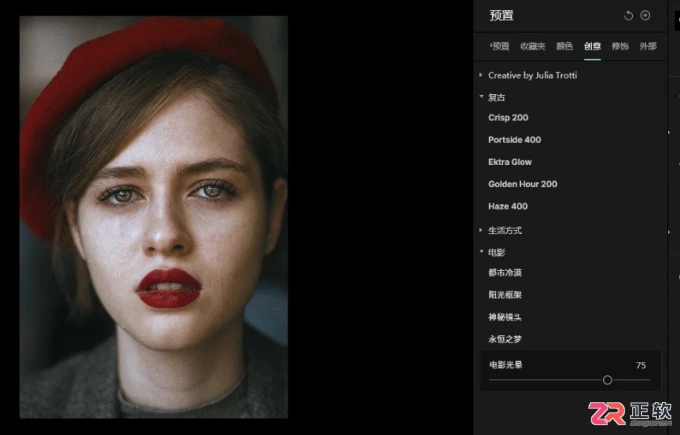The image size is (680, 435).
Task: Open the 颜色 tab
Action: point(564,46)
